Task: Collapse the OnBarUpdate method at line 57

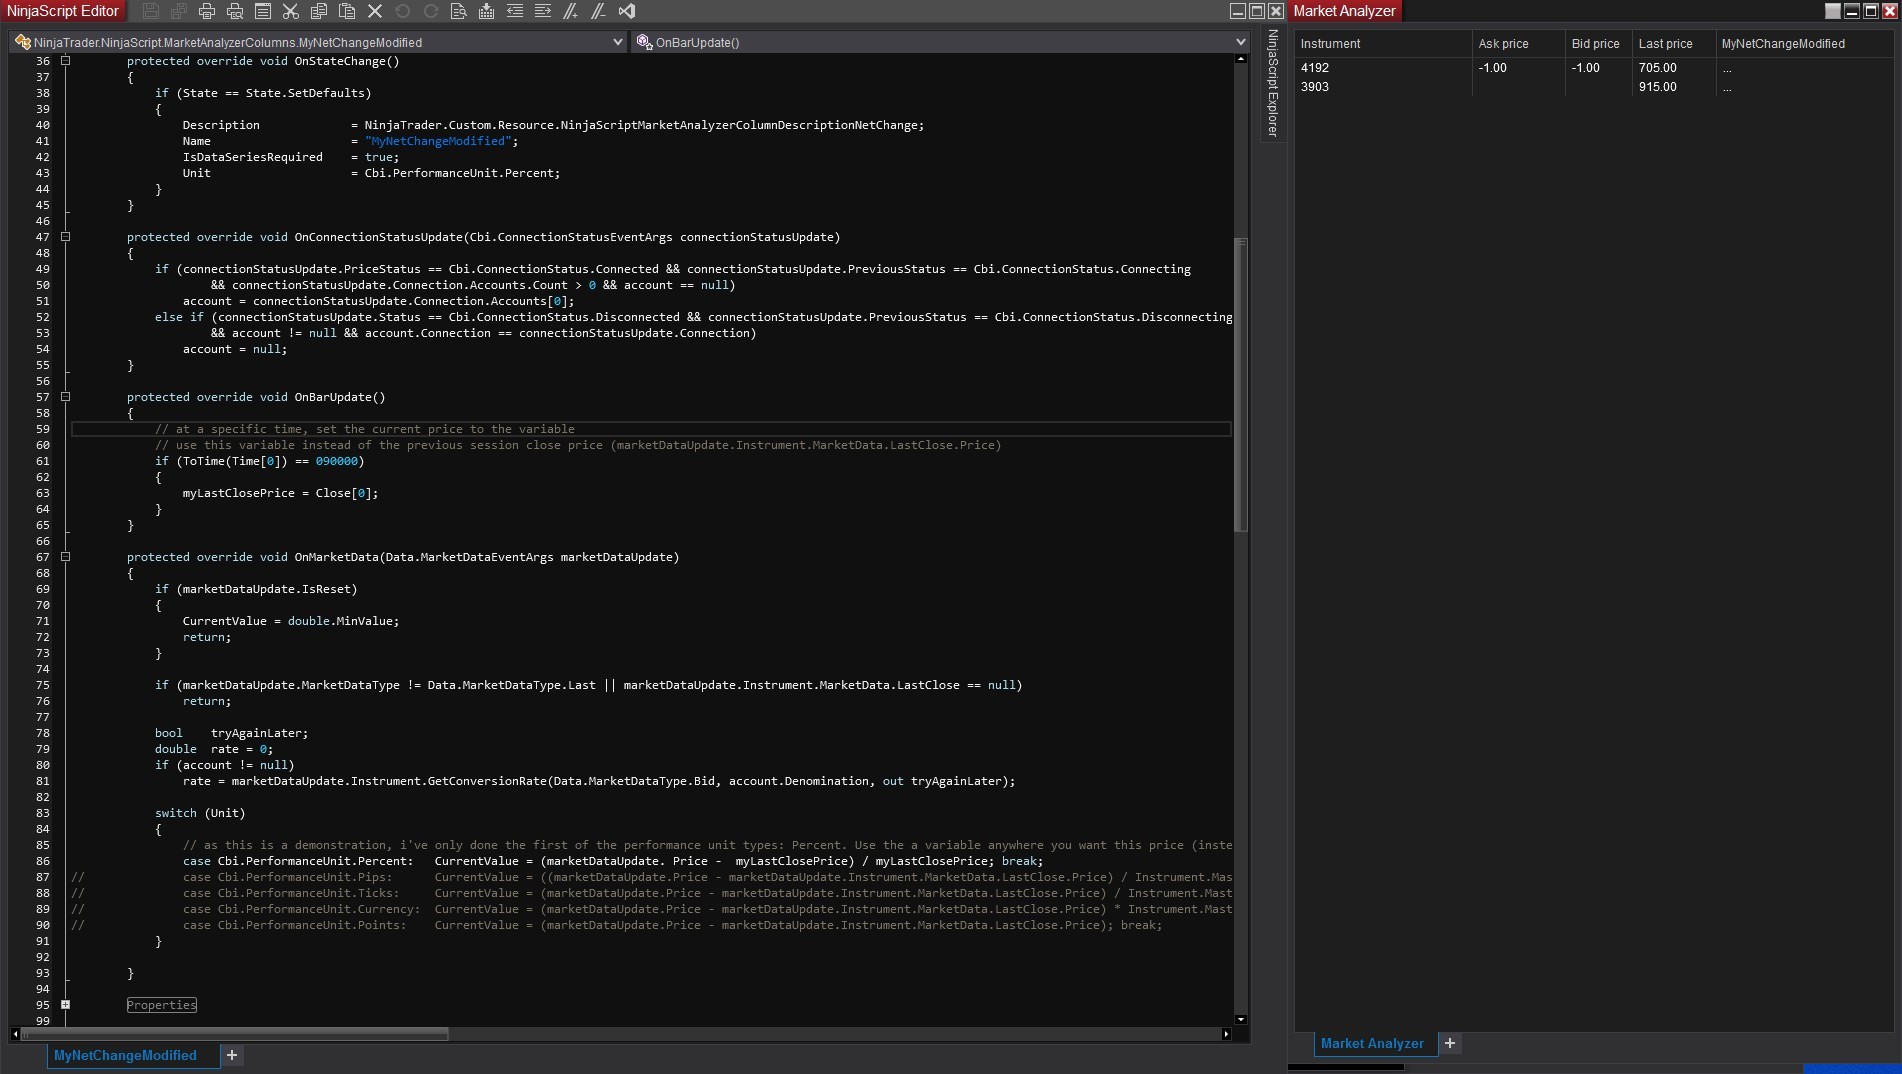Action: tap(66, 397)
